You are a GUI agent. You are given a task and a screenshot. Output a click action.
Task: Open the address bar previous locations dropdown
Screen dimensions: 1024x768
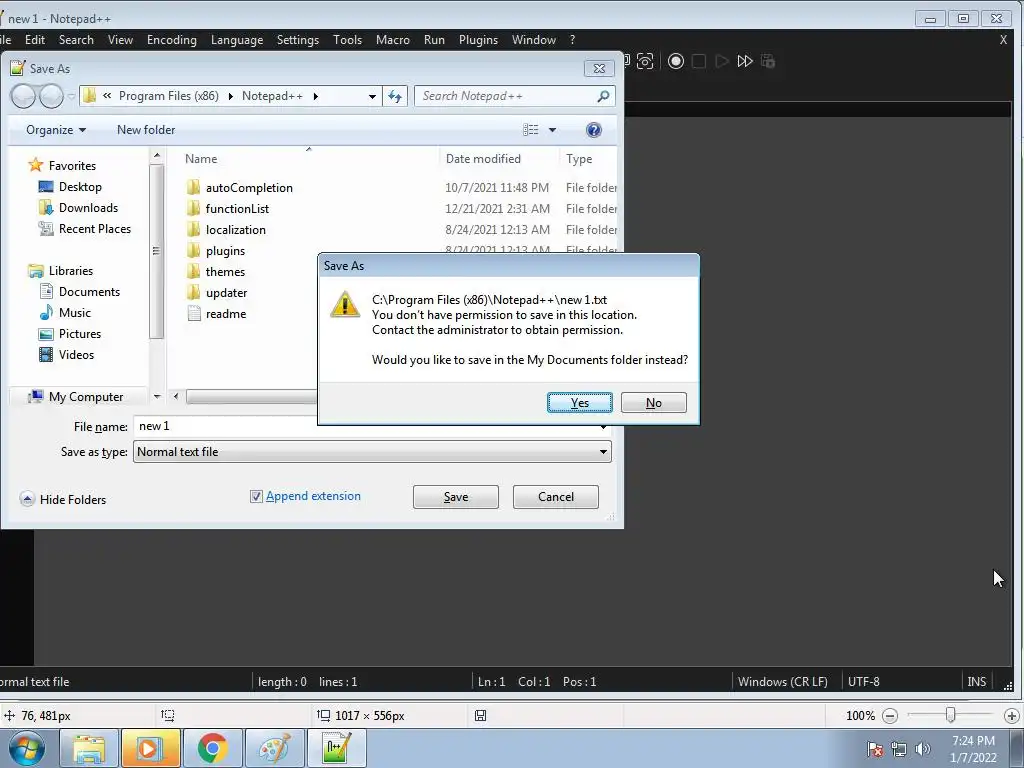point(372,96)
